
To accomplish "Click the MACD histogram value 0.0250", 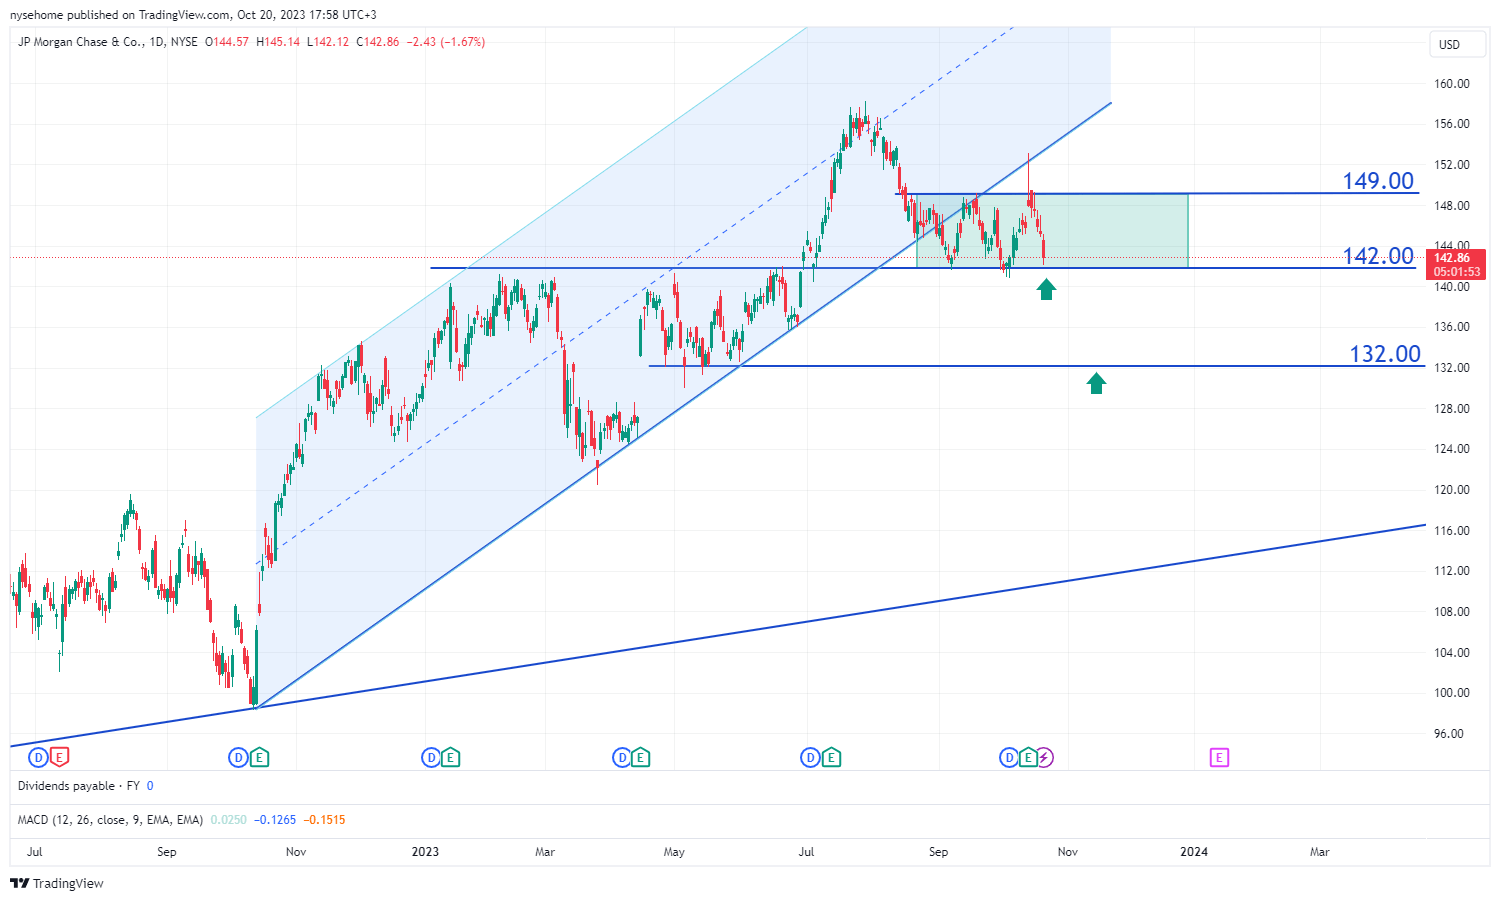I will click(228, 820).
